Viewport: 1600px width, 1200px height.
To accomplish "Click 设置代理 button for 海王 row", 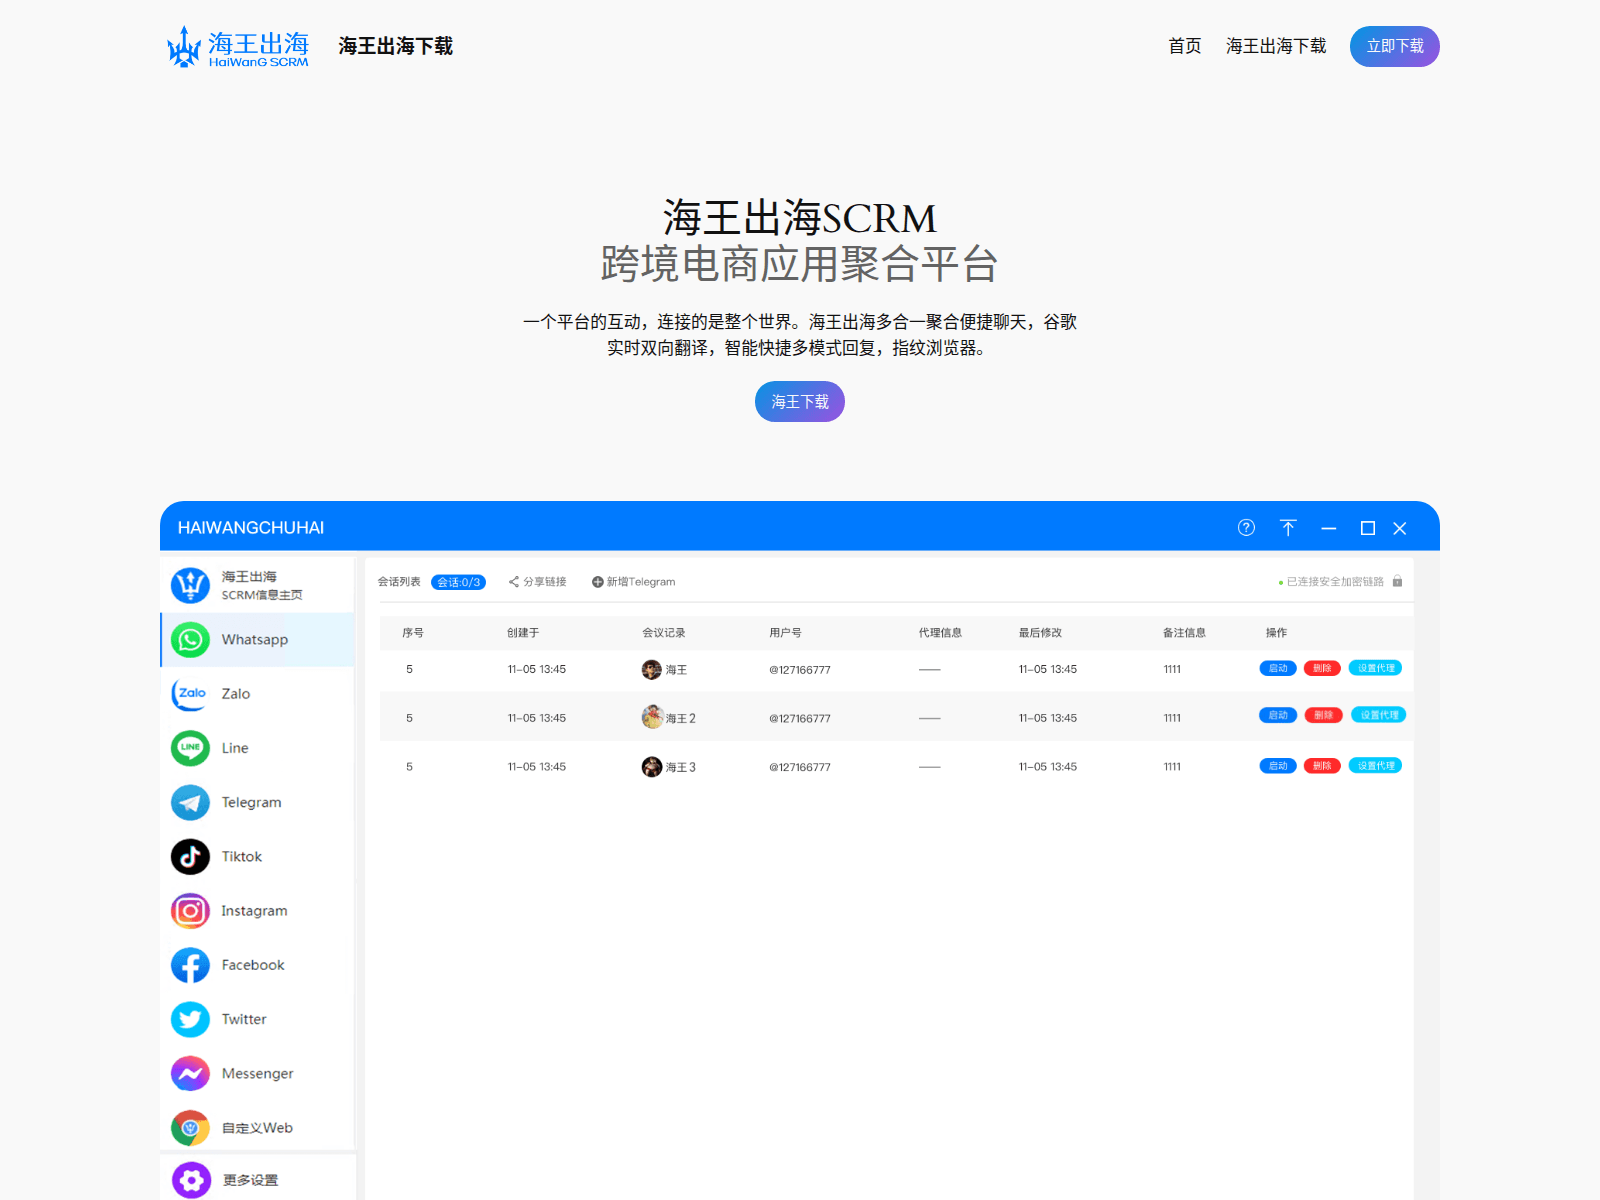I will 1375,668.
